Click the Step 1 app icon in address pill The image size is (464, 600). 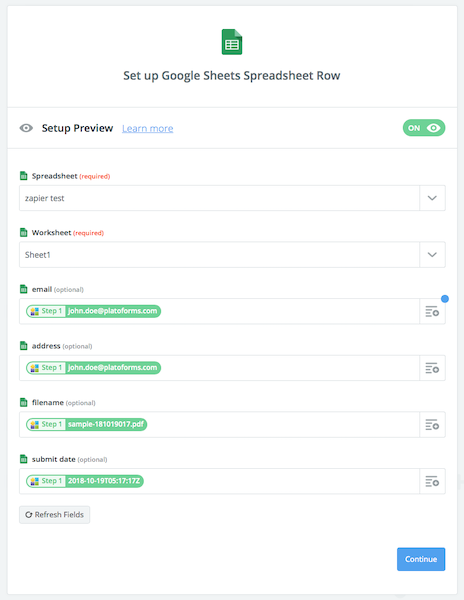pos(35,368)
